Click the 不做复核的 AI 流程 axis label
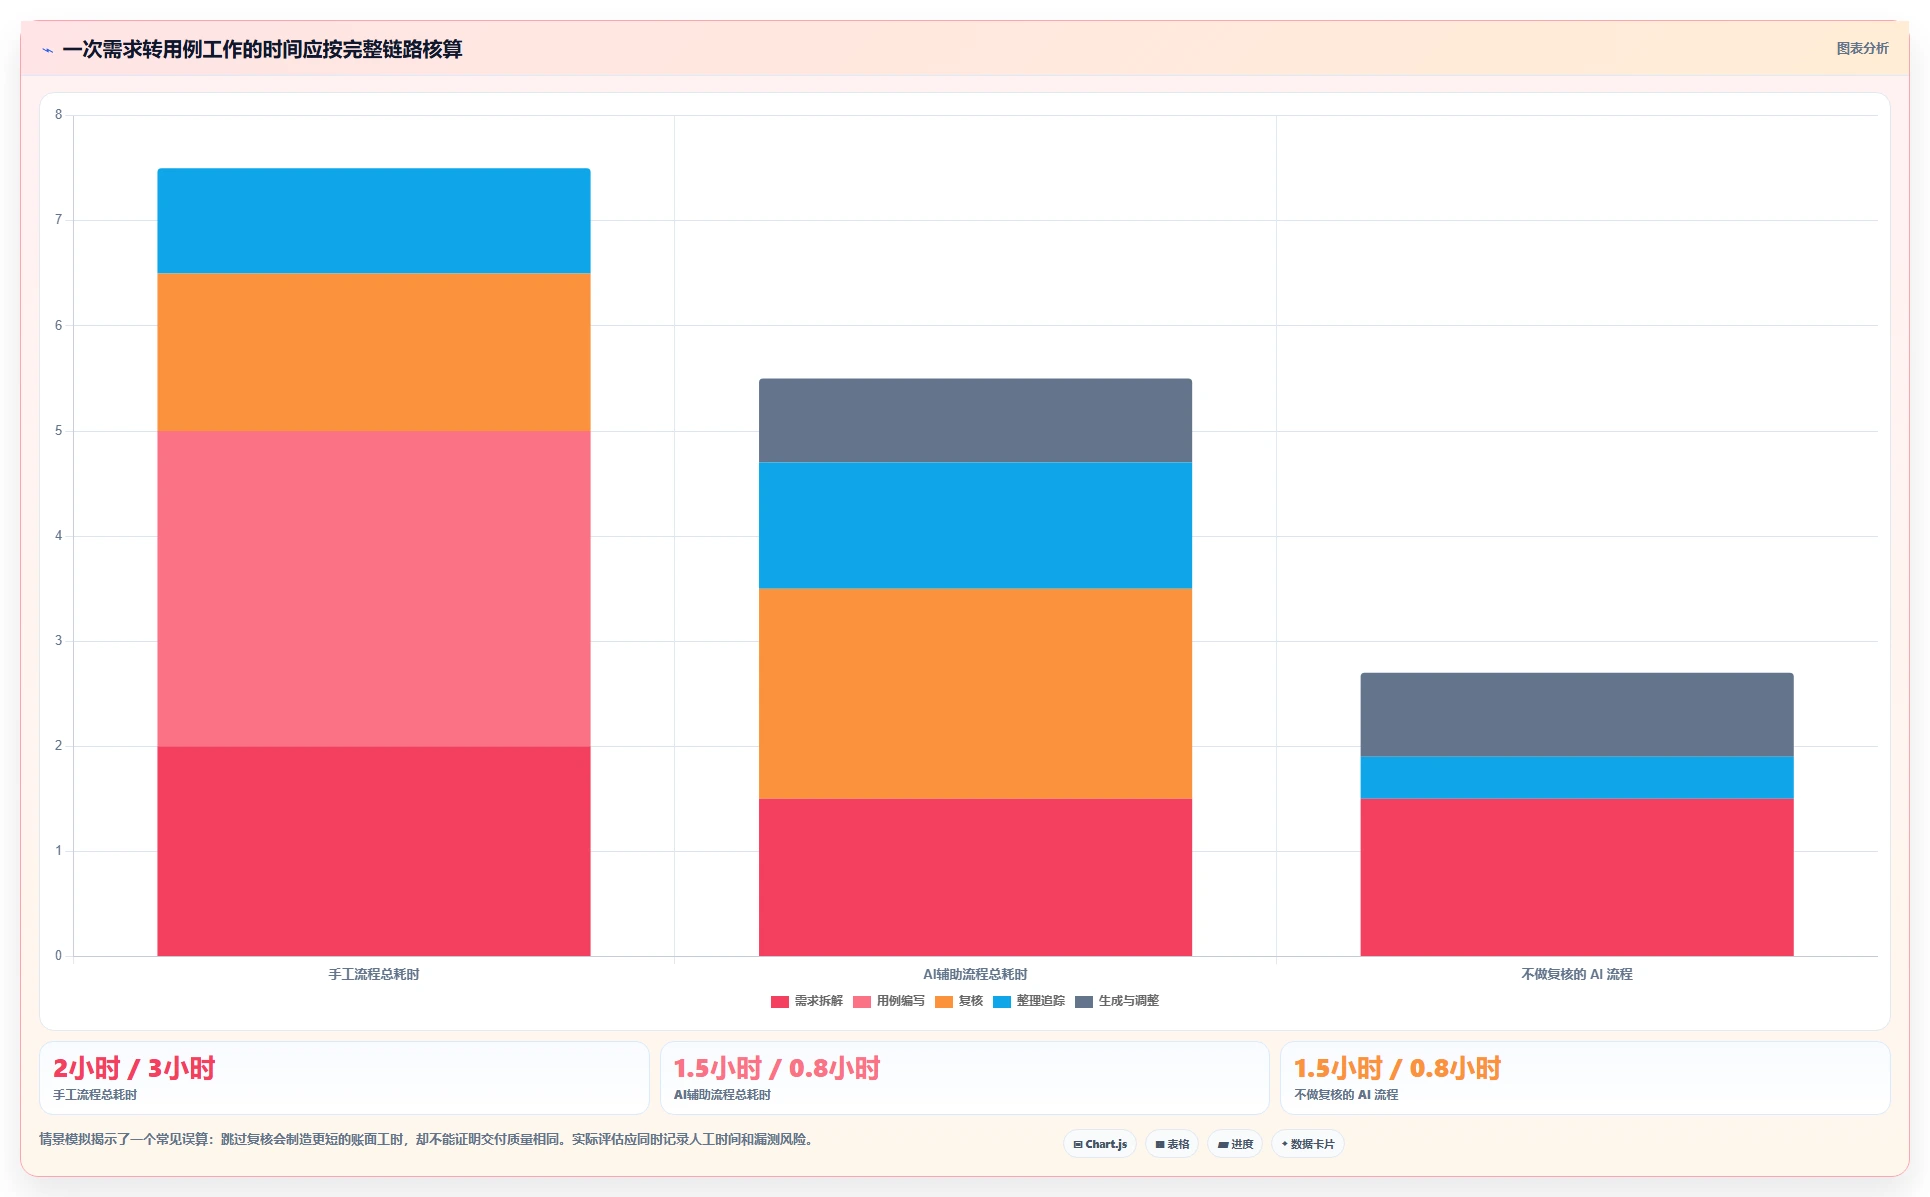 pos(1577,974)
